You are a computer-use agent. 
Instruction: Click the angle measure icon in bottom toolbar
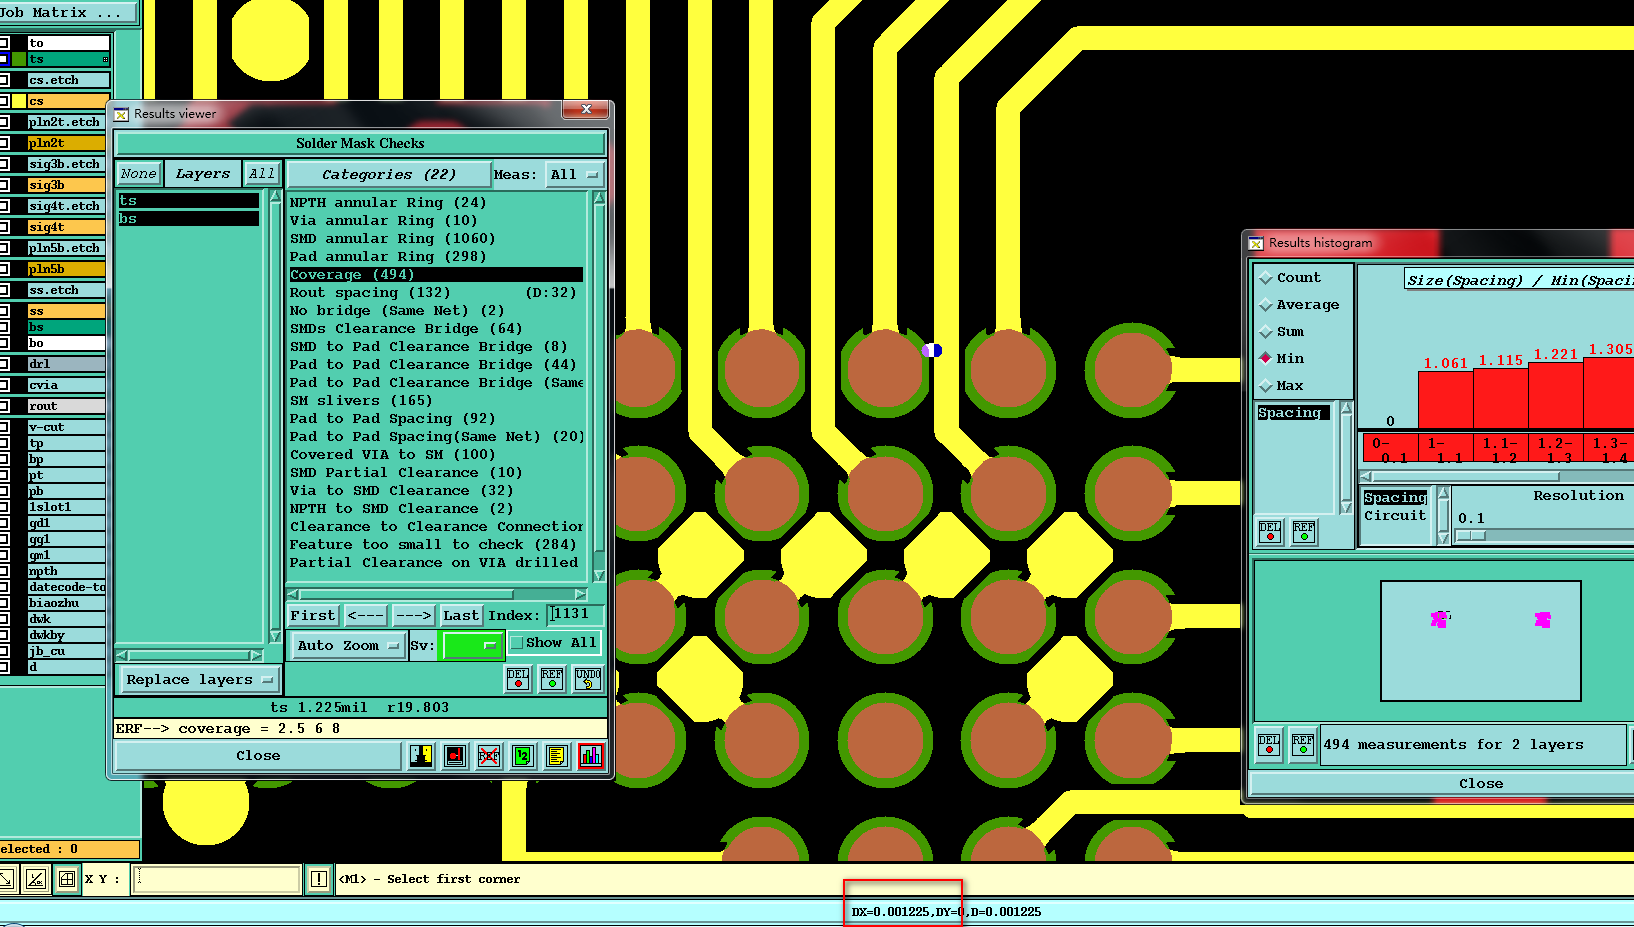(x=36, y=879)
